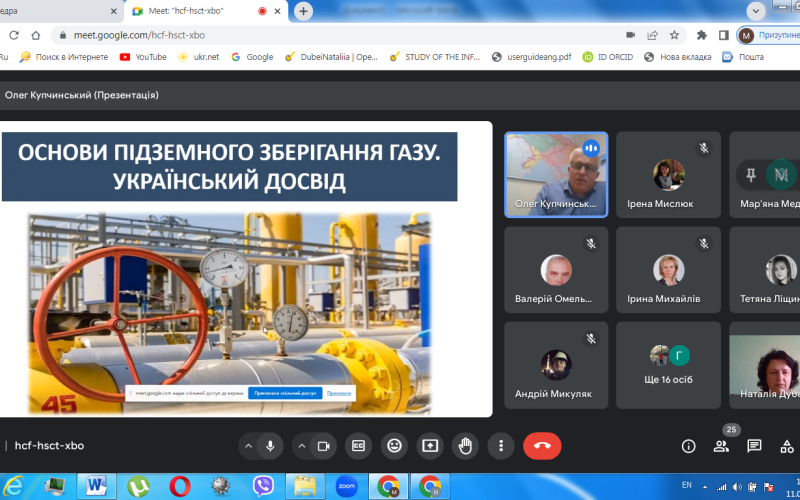Viewport: 800px width, 500px height.
Task: Open a new Chrome tab
Action: click(303, 11)
